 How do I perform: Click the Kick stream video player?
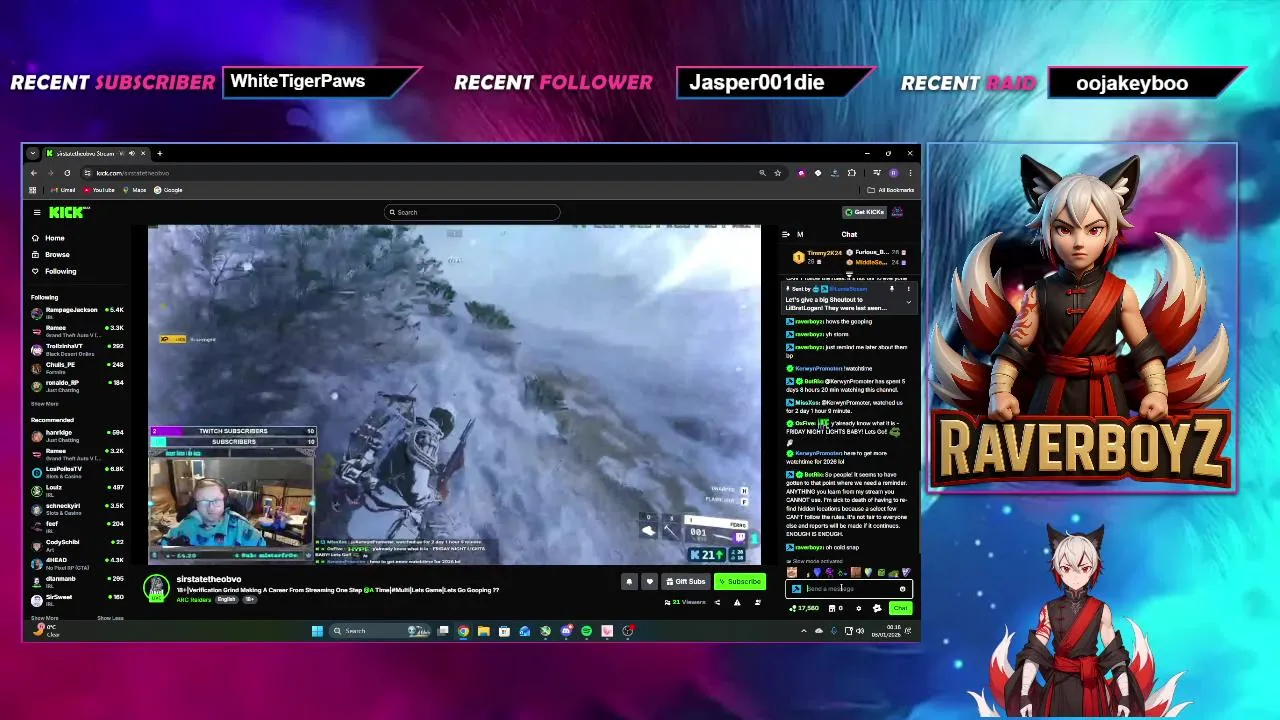point(454,395)
